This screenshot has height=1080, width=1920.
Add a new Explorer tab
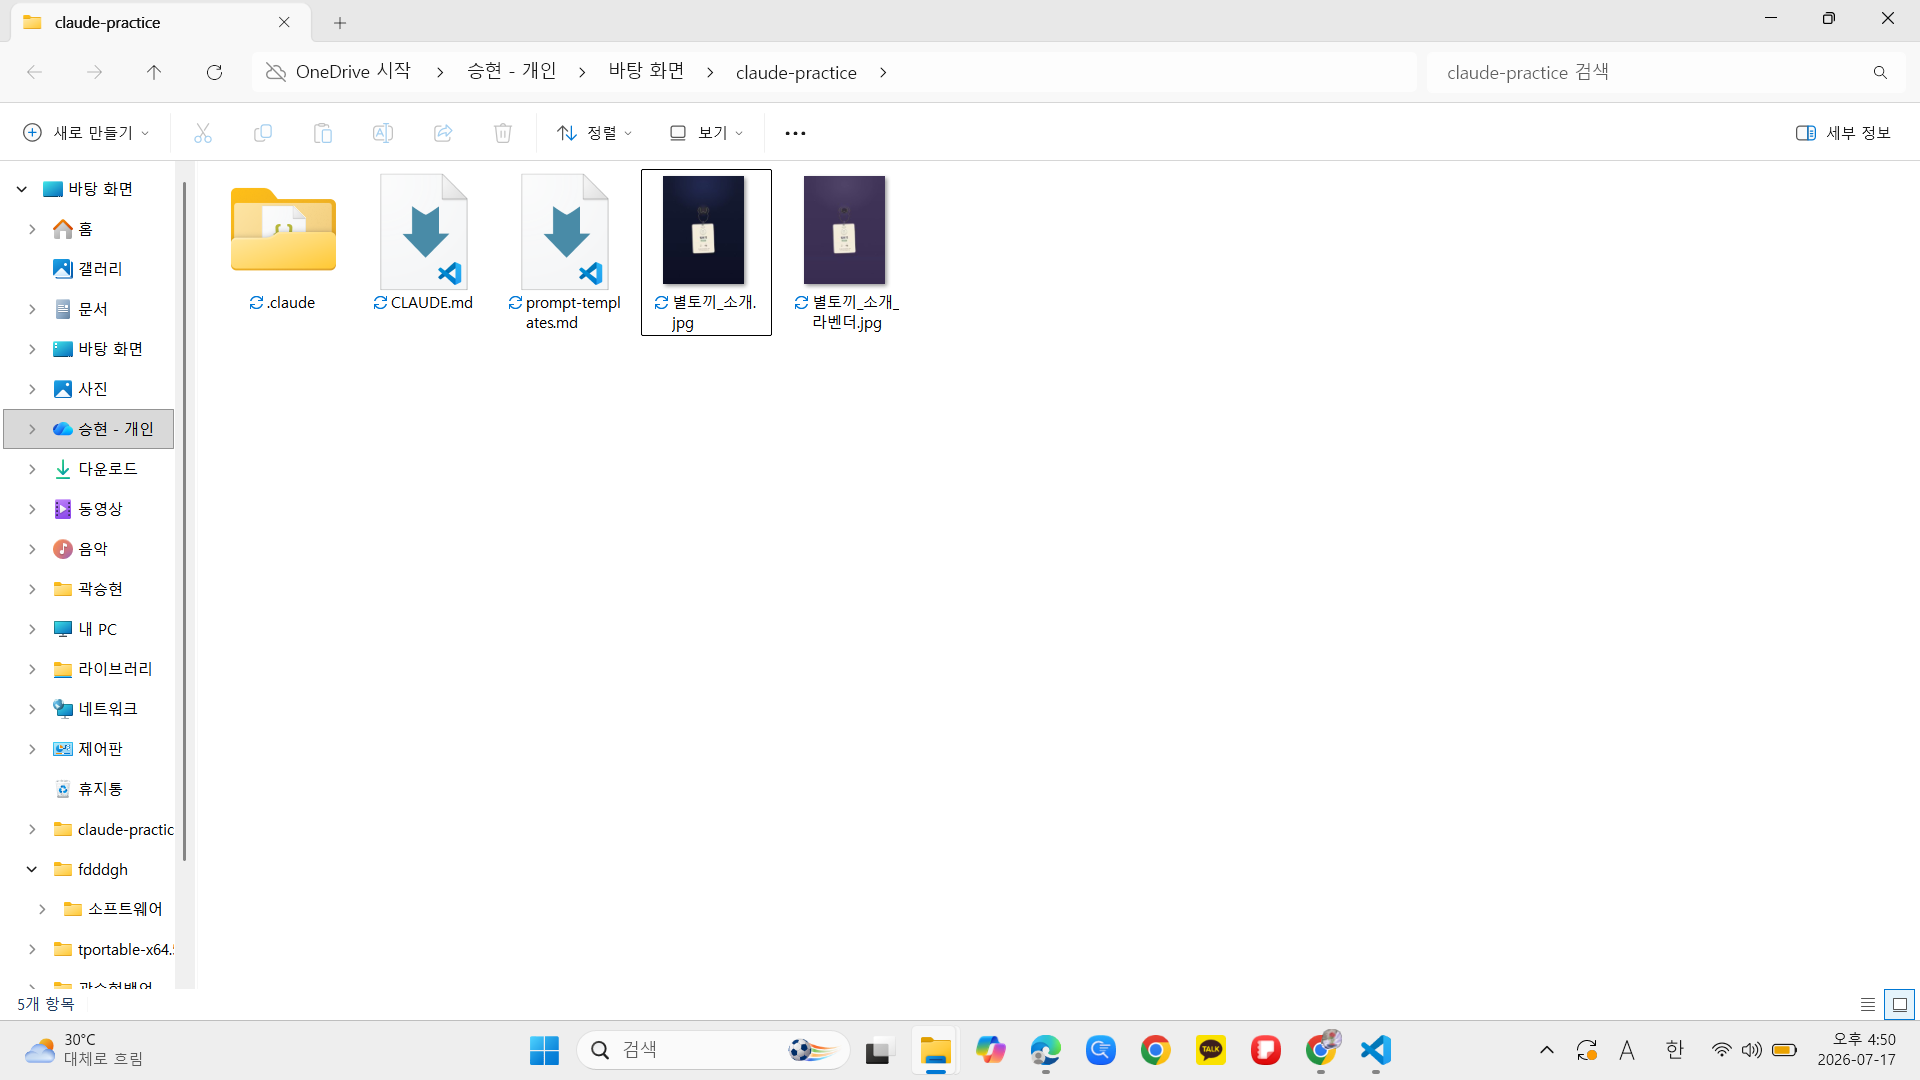340,22
